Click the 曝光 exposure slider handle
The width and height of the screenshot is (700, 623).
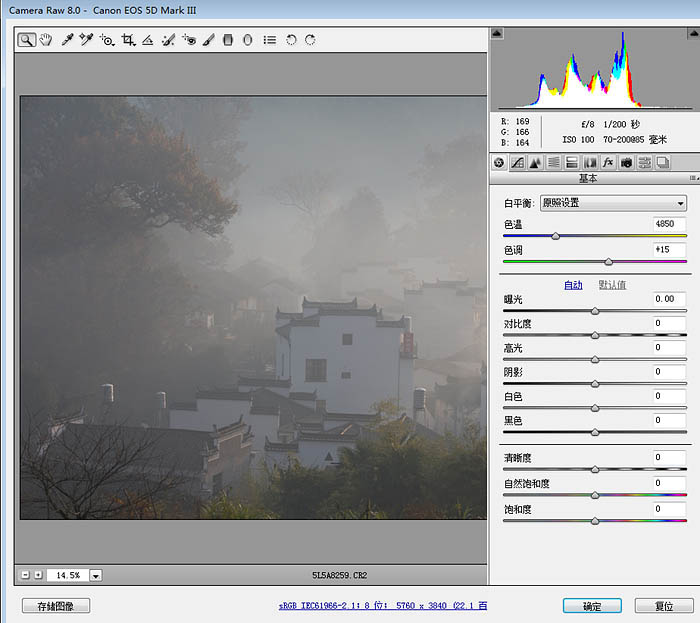tap(595, 311)
